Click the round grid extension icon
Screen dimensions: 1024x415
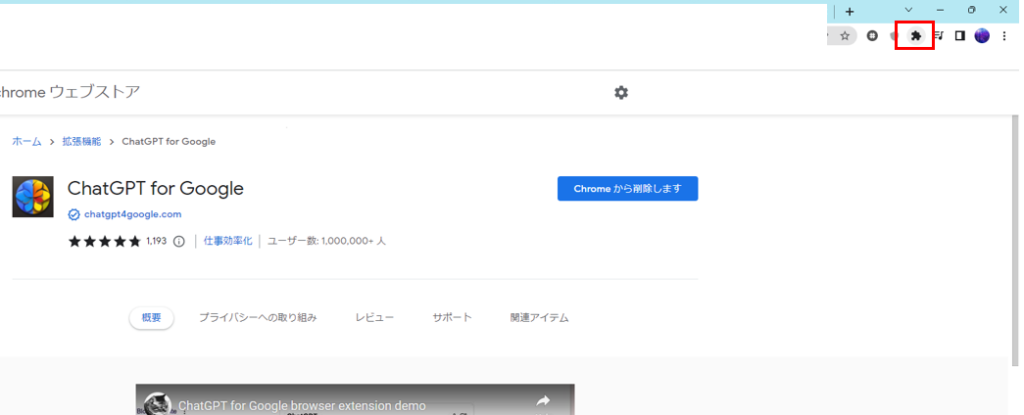pyautogui.click(x=872, y=36)
